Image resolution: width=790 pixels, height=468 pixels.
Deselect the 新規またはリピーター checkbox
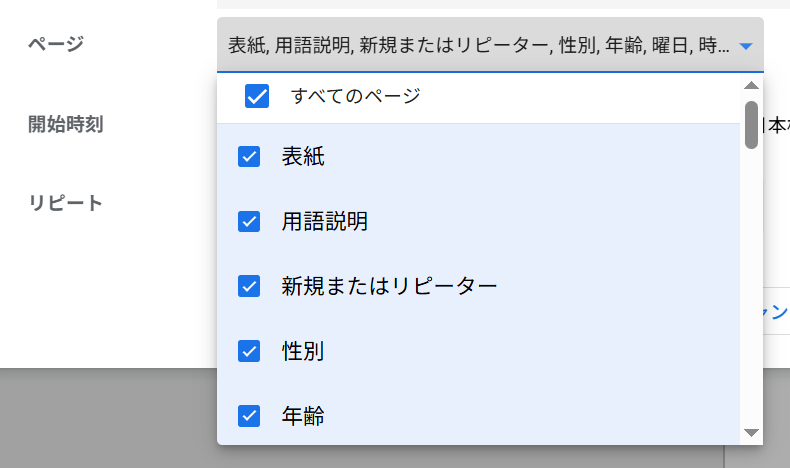click(249, 286)
